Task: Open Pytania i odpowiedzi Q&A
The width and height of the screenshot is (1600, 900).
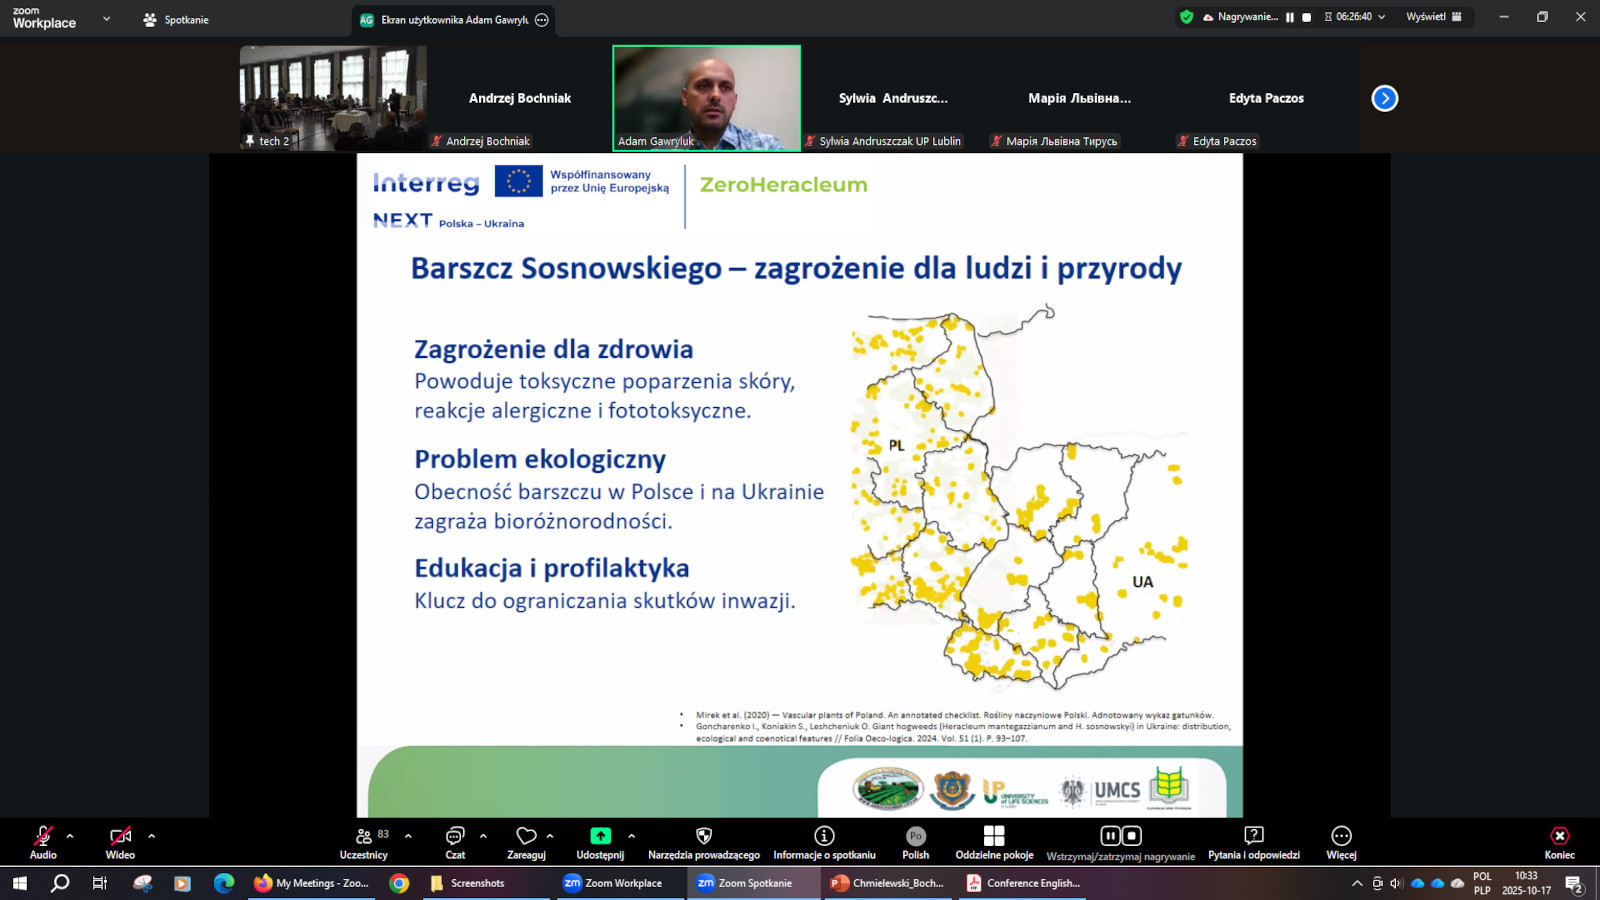Action: point(1254,842)
